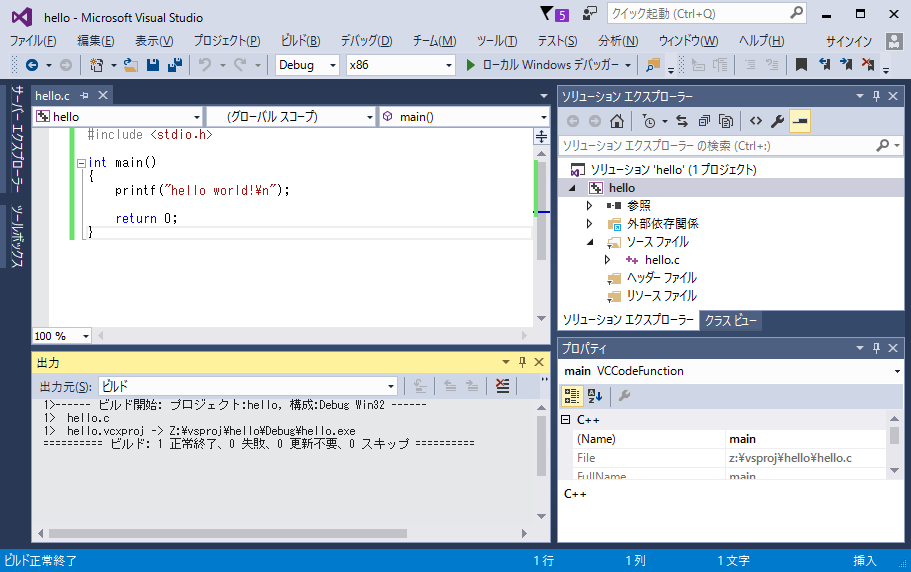Open the サーバー エクスプローラー side tab
The image size is (911, 572).
[x=17, y=139]
